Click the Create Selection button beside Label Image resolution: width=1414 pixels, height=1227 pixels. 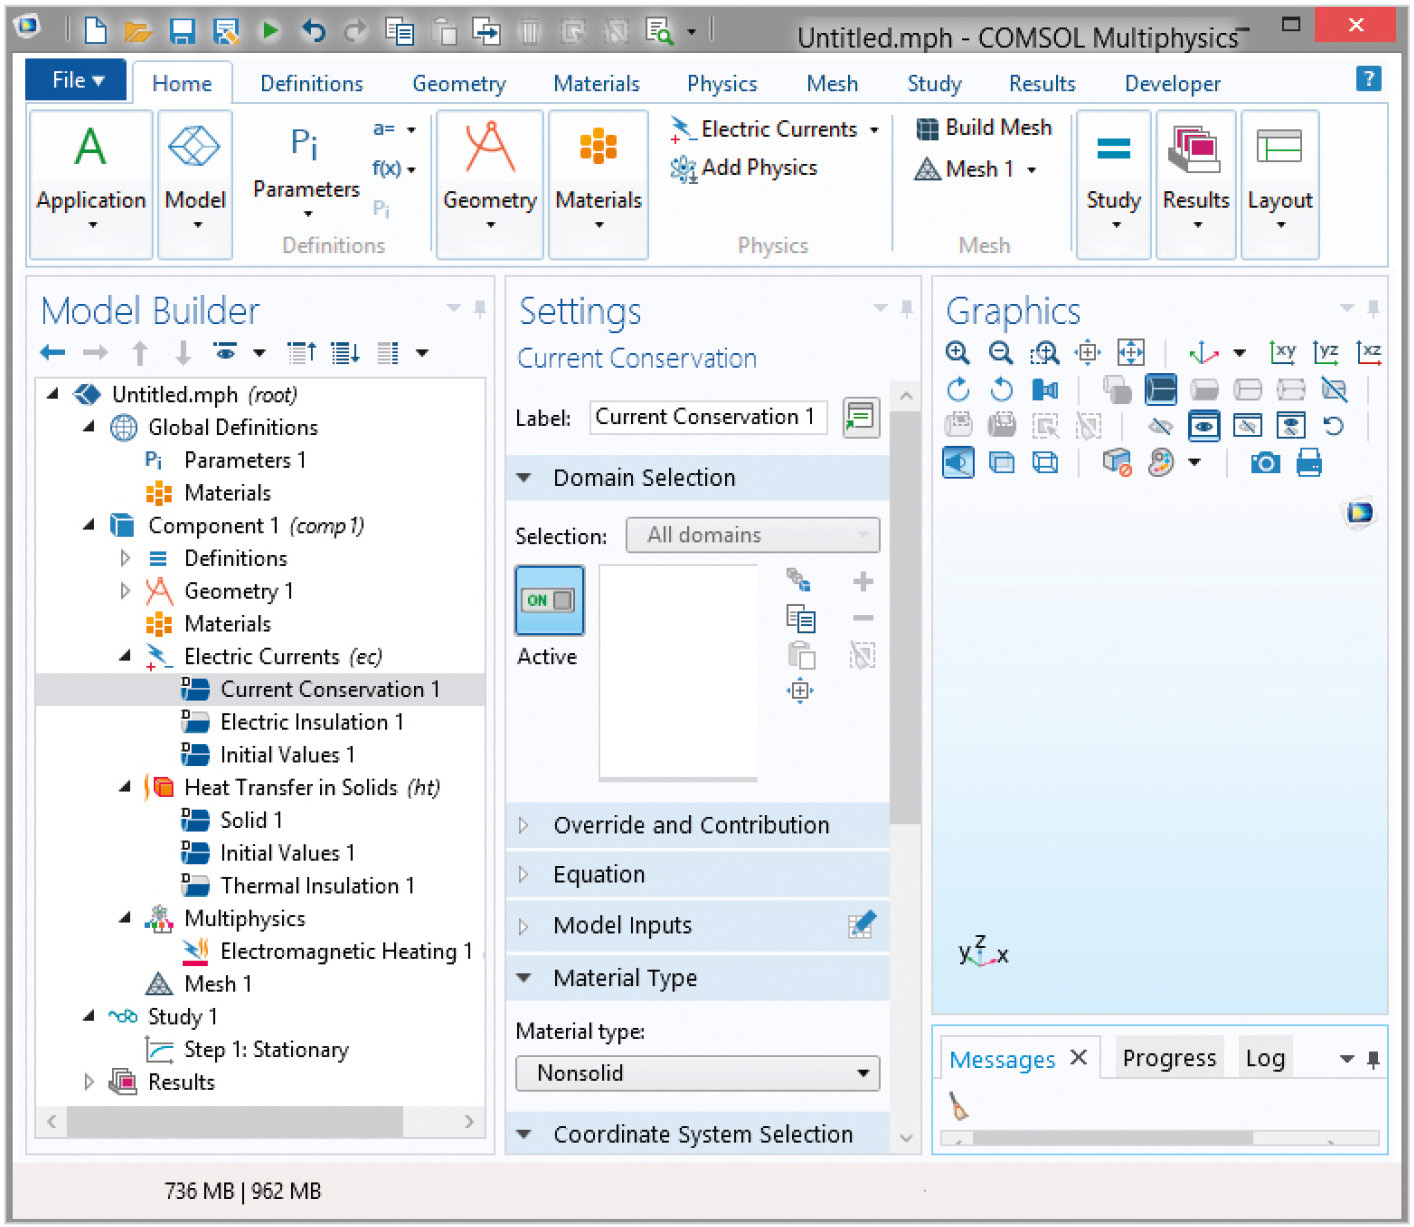click(861, 417)
